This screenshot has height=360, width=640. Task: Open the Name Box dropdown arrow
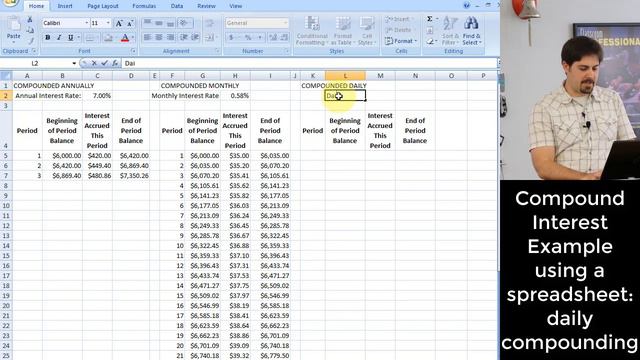(x=74, y=63)
